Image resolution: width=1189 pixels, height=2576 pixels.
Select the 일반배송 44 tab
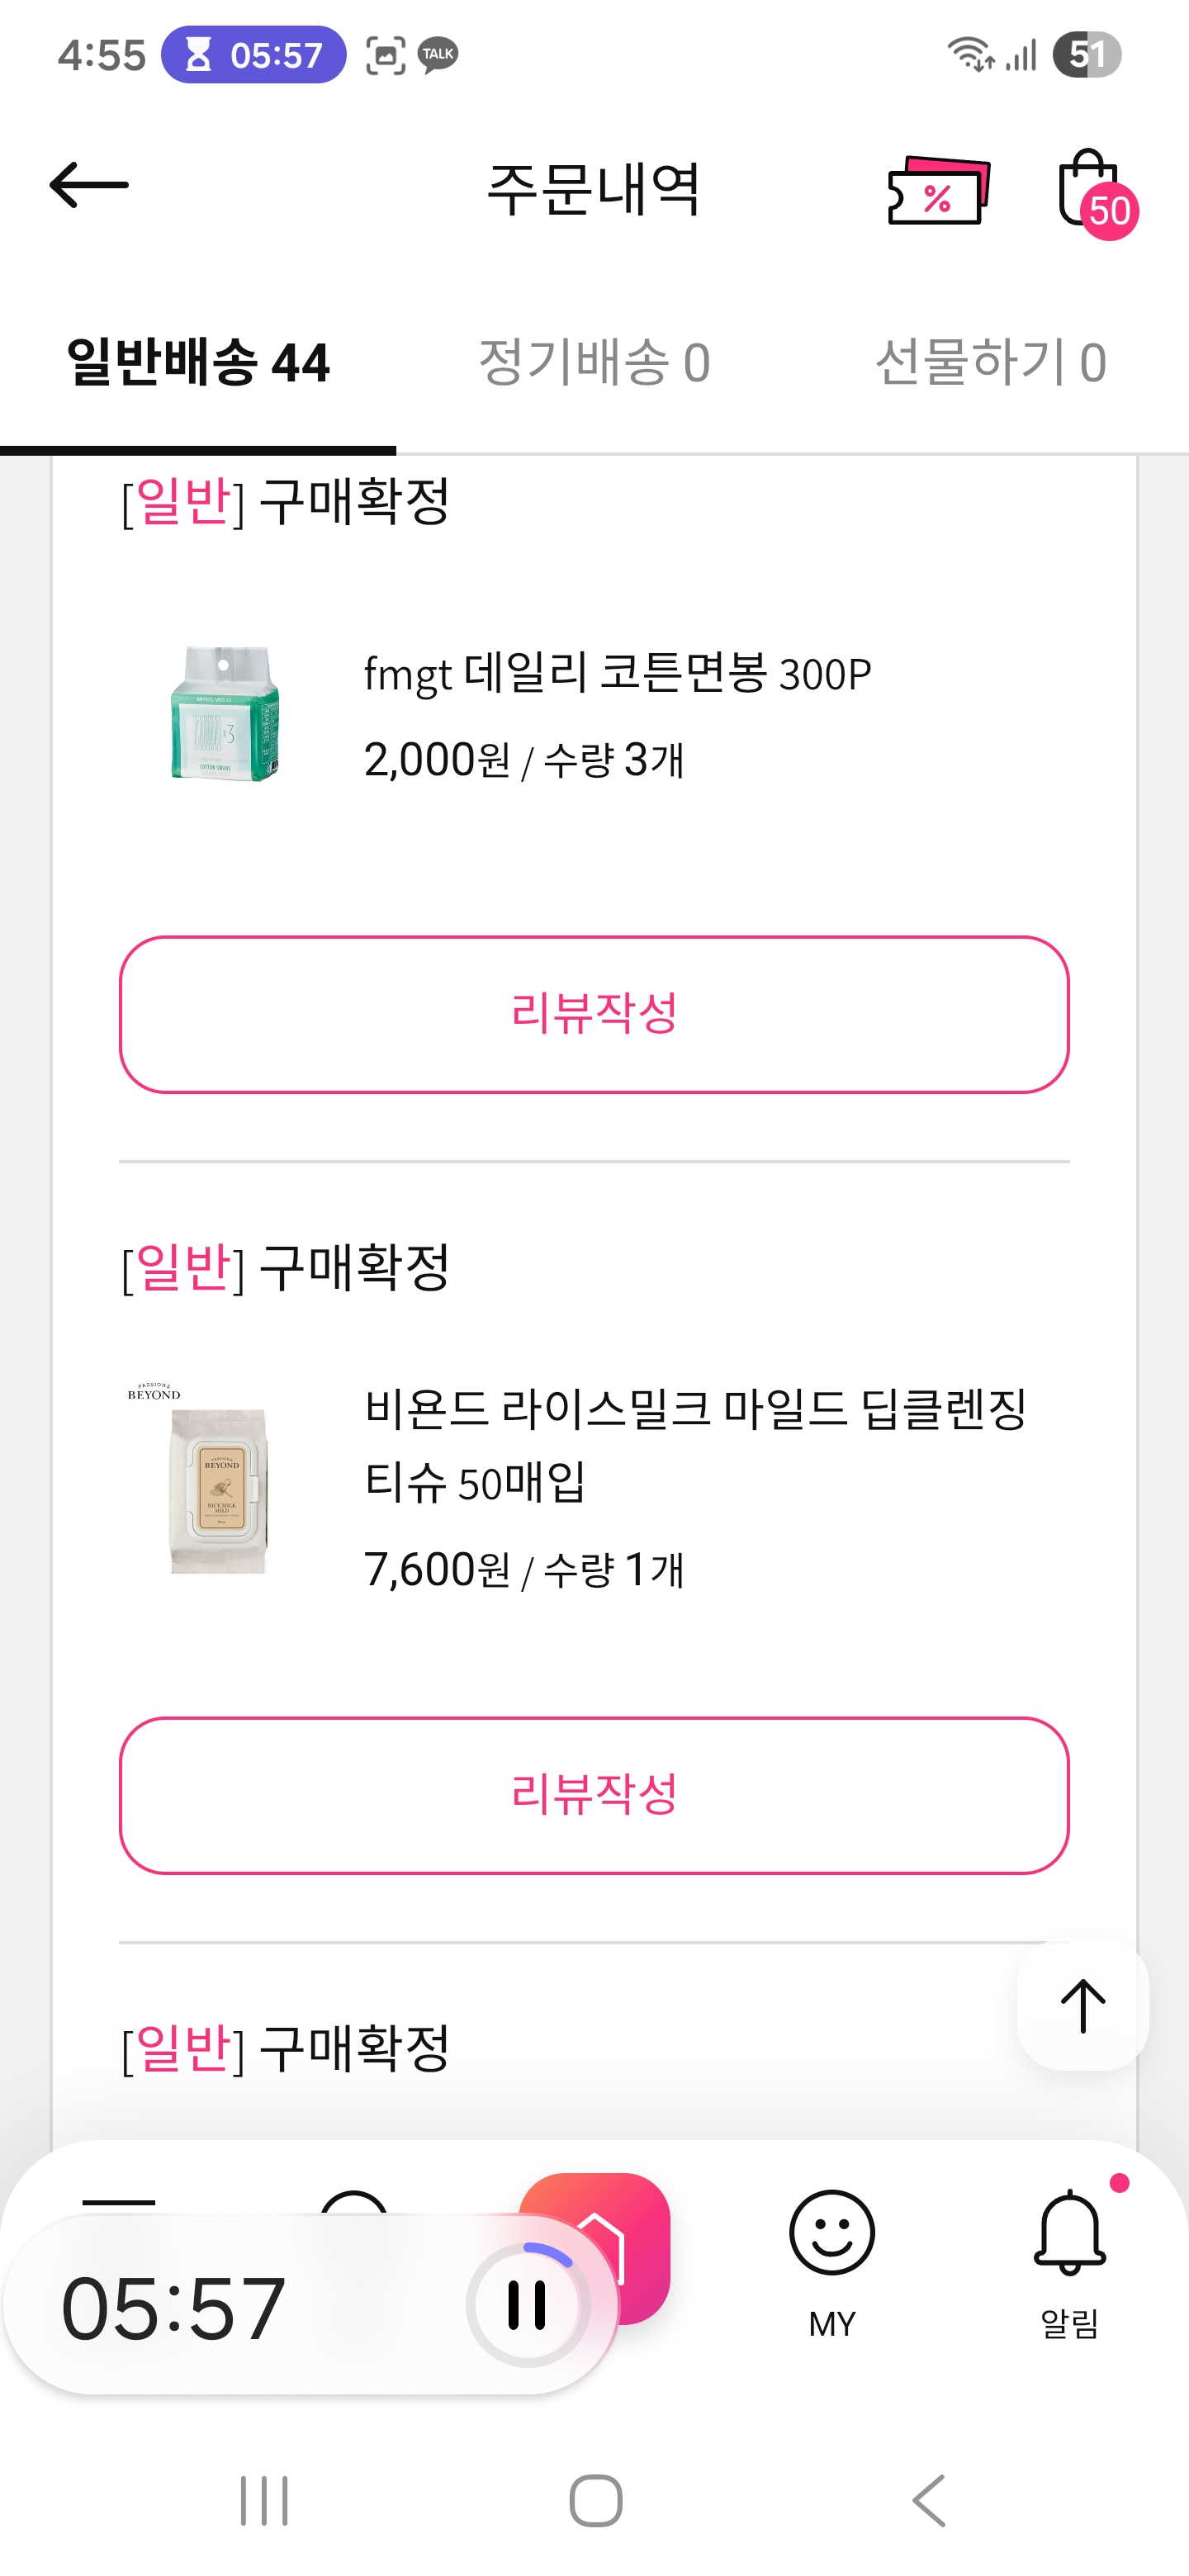click(198, 362)
